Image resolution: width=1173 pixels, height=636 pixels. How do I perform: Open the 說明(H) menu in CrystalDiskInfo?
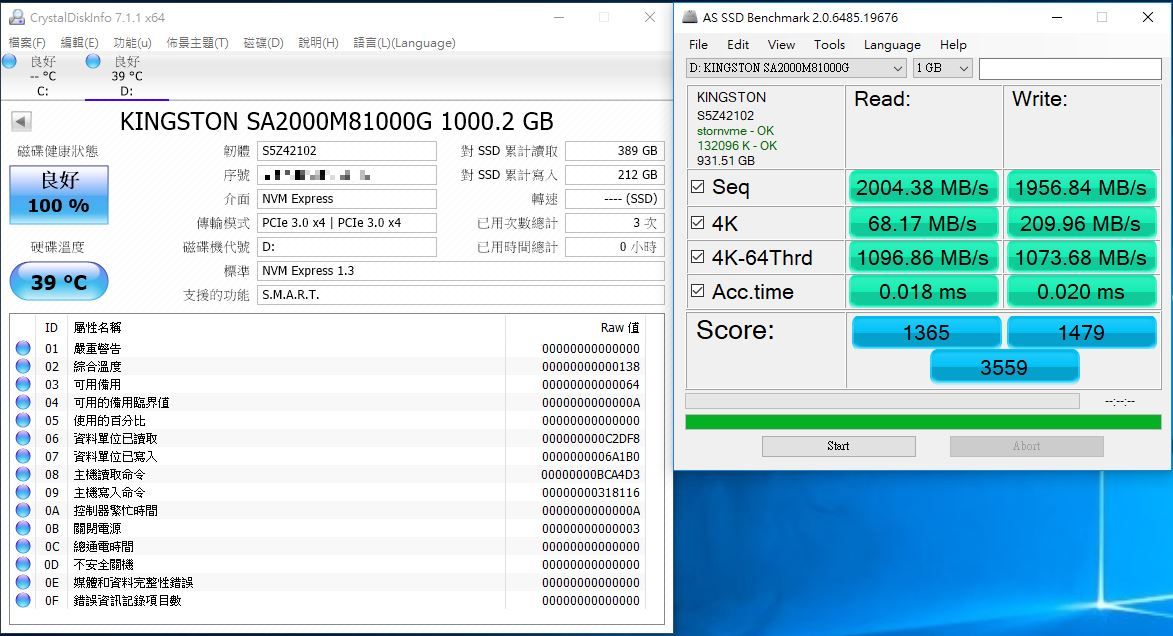(x=319, y=43)
